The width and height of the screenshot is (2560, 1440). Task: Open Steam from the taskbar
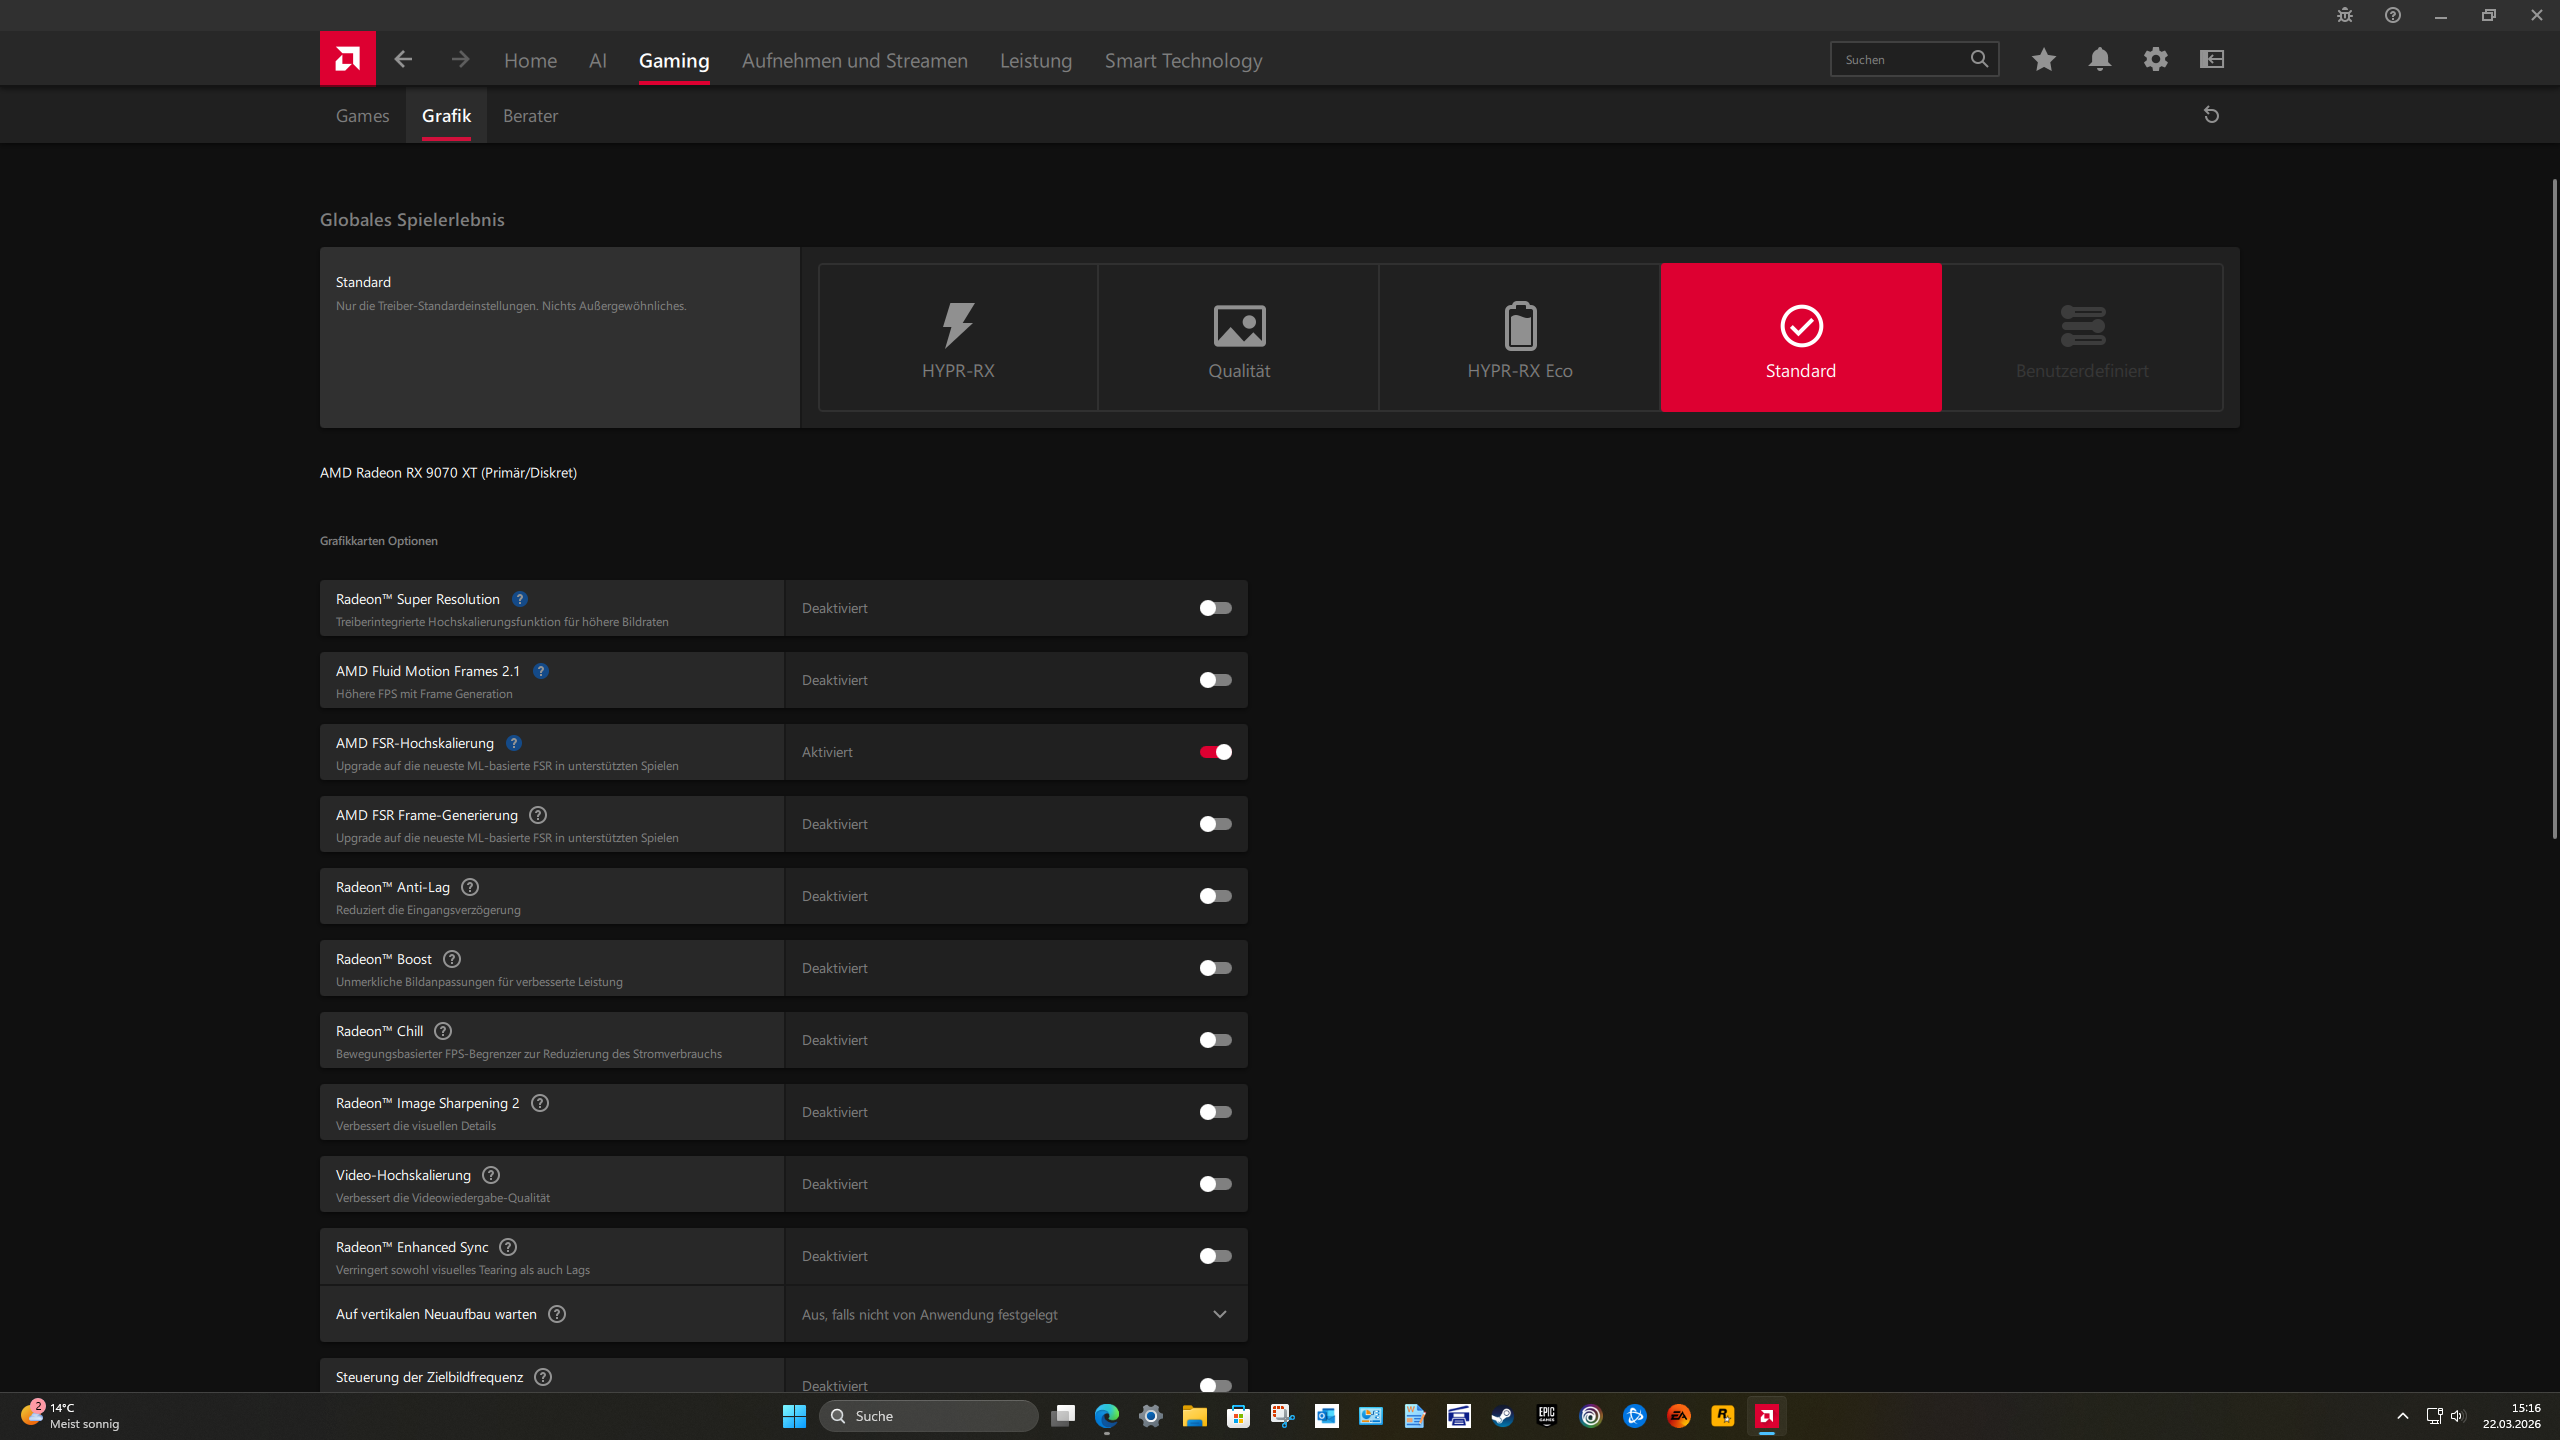[x=1502, y=1416]
